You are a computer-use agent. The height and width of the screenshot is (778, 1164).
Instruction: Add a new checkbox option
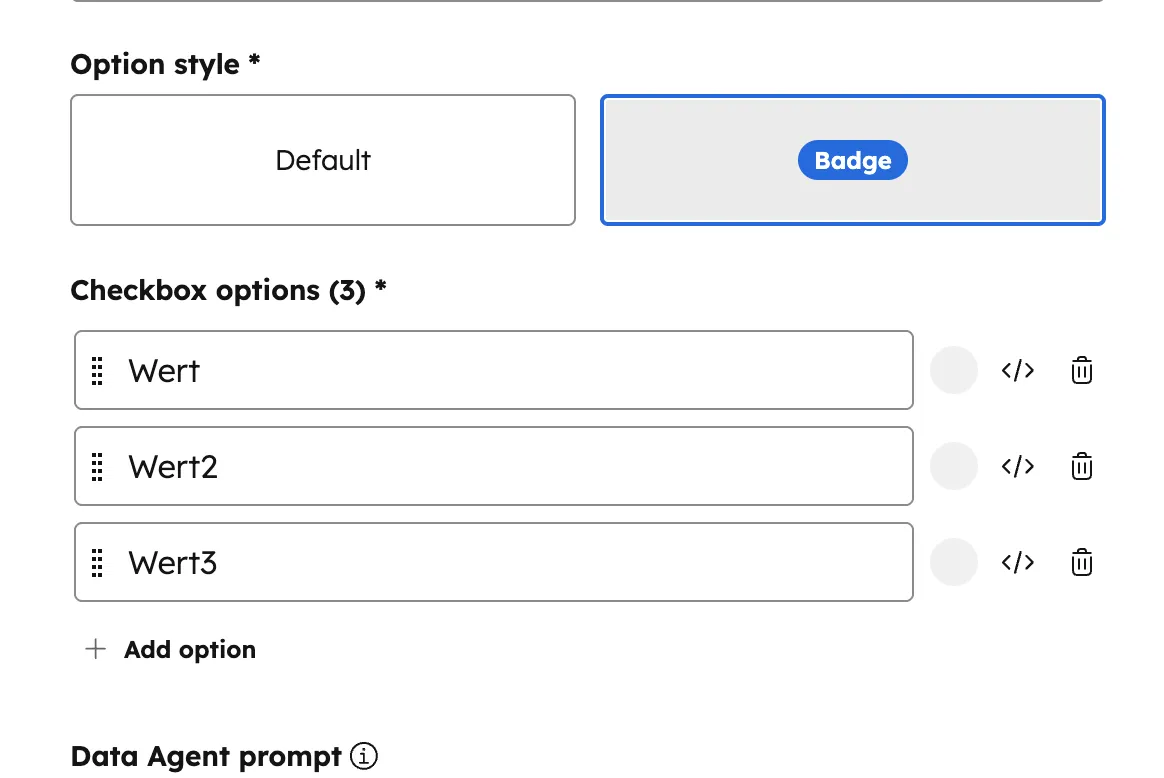168,649
